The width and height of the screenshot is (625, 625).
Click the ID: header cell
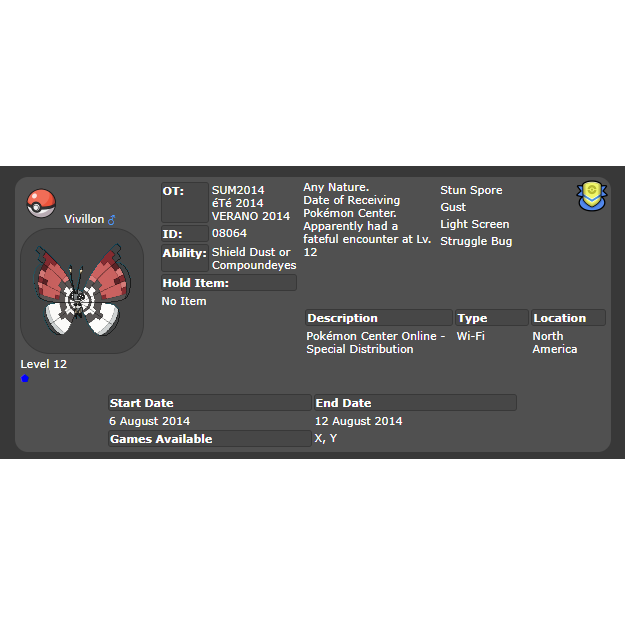[x=185, y=234]
